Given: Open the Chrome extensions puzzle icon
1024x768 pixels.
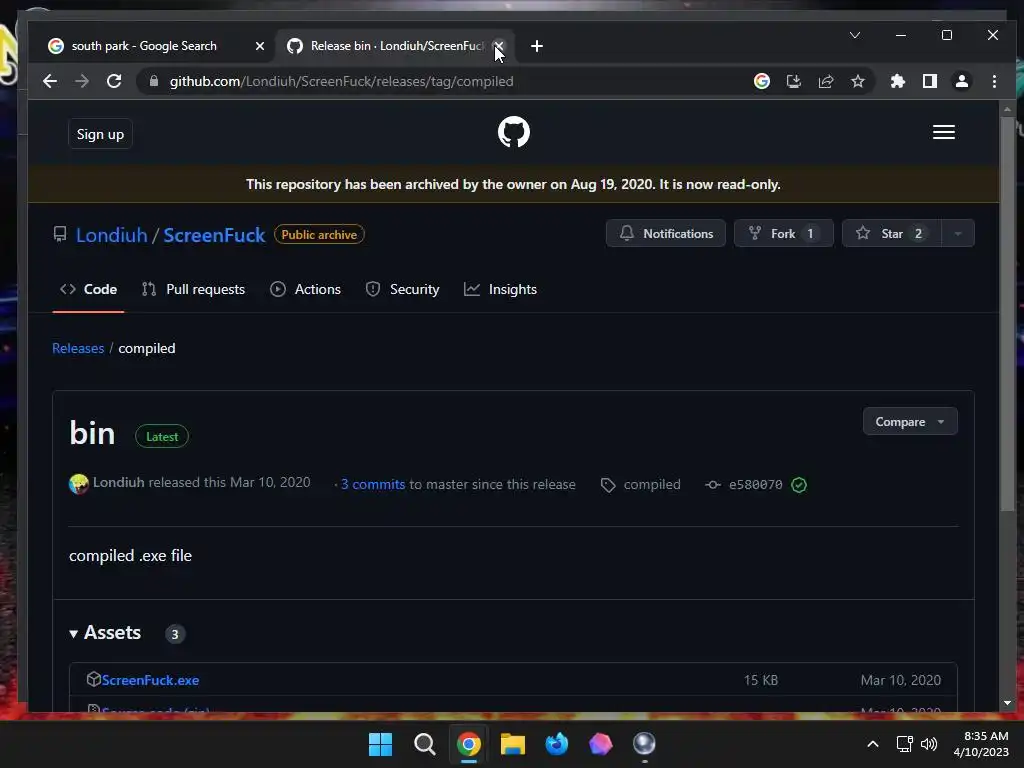Looking at the screenshot, I should point(898,81).
